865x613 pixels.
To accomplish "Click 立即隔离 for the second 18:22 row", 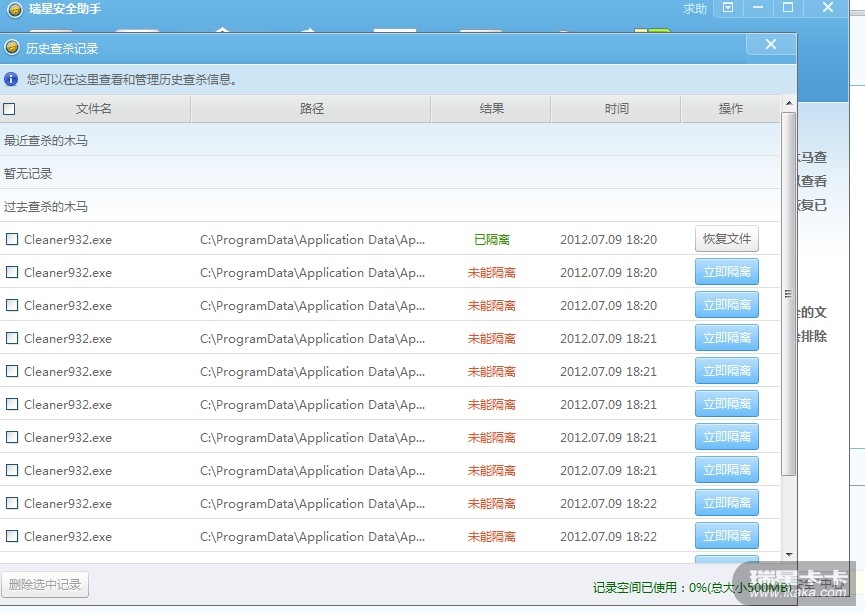I will 727,536.
